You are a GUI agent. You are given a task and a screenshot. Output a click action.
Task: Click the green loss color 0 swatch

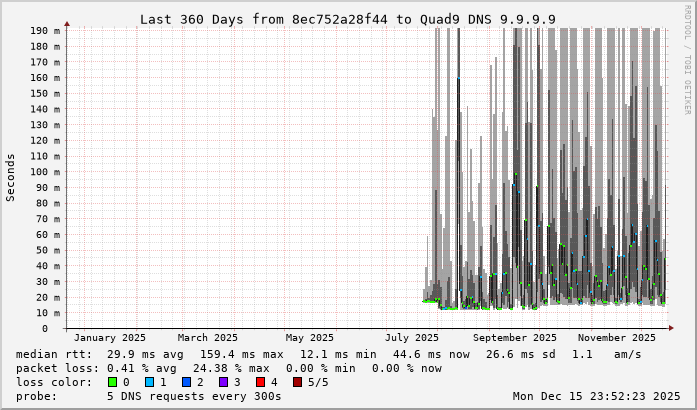point(112,382)
